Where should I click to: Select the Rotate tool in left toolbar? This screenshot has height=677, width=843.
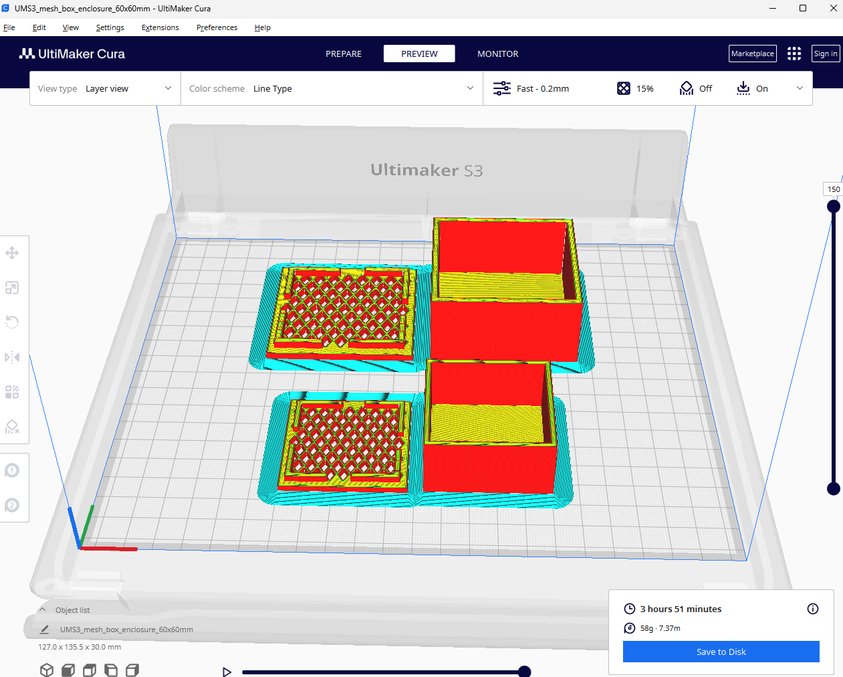point(12,322)
